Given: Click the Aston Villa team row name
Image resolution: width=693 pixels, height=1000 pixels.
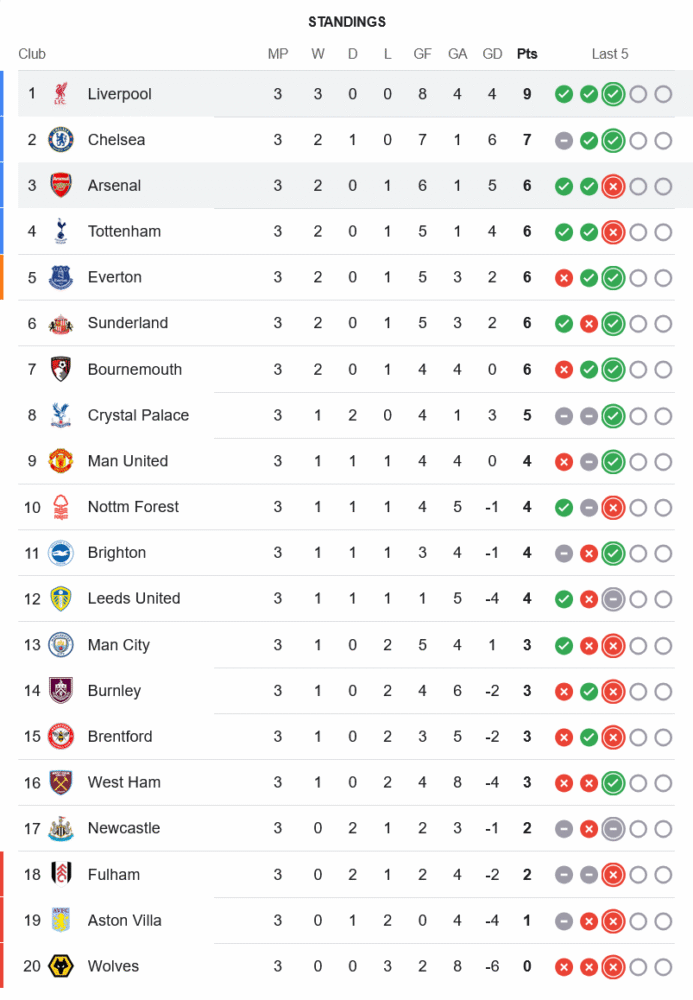Looking at the screenshot, I should (124, 920).
